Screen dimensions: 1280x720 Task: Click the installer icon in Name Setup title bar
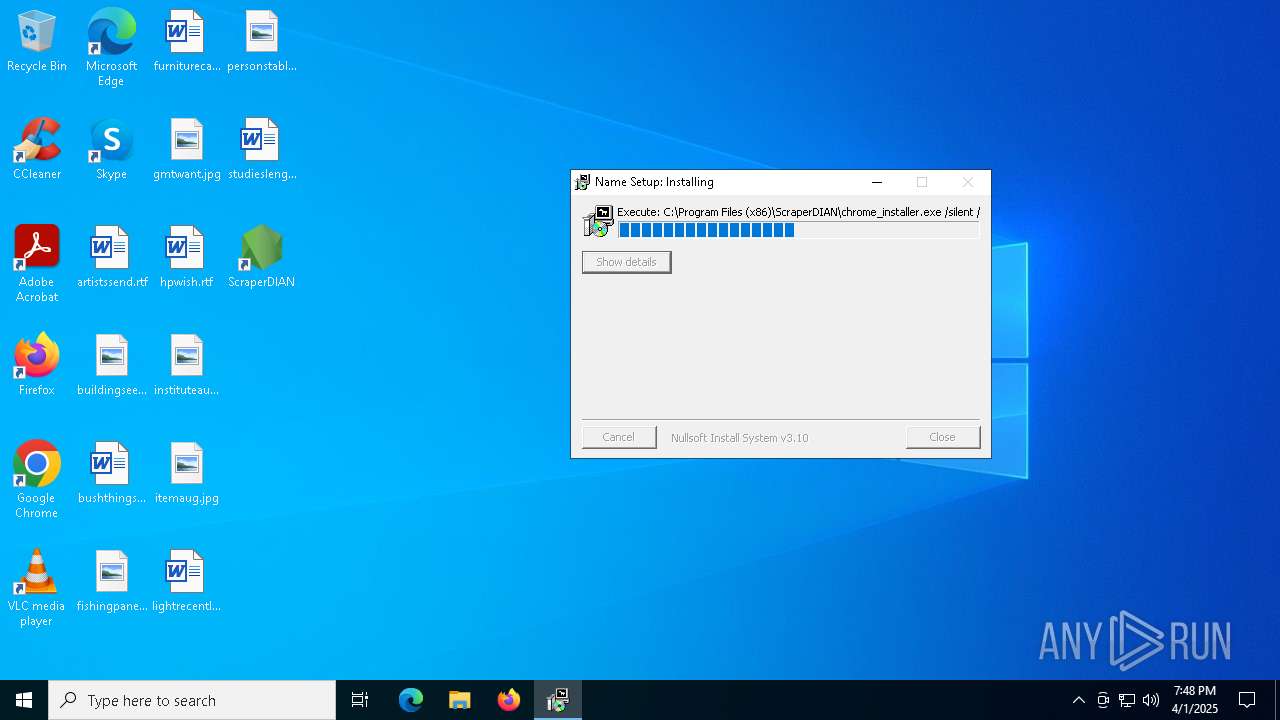coord(582,182)
